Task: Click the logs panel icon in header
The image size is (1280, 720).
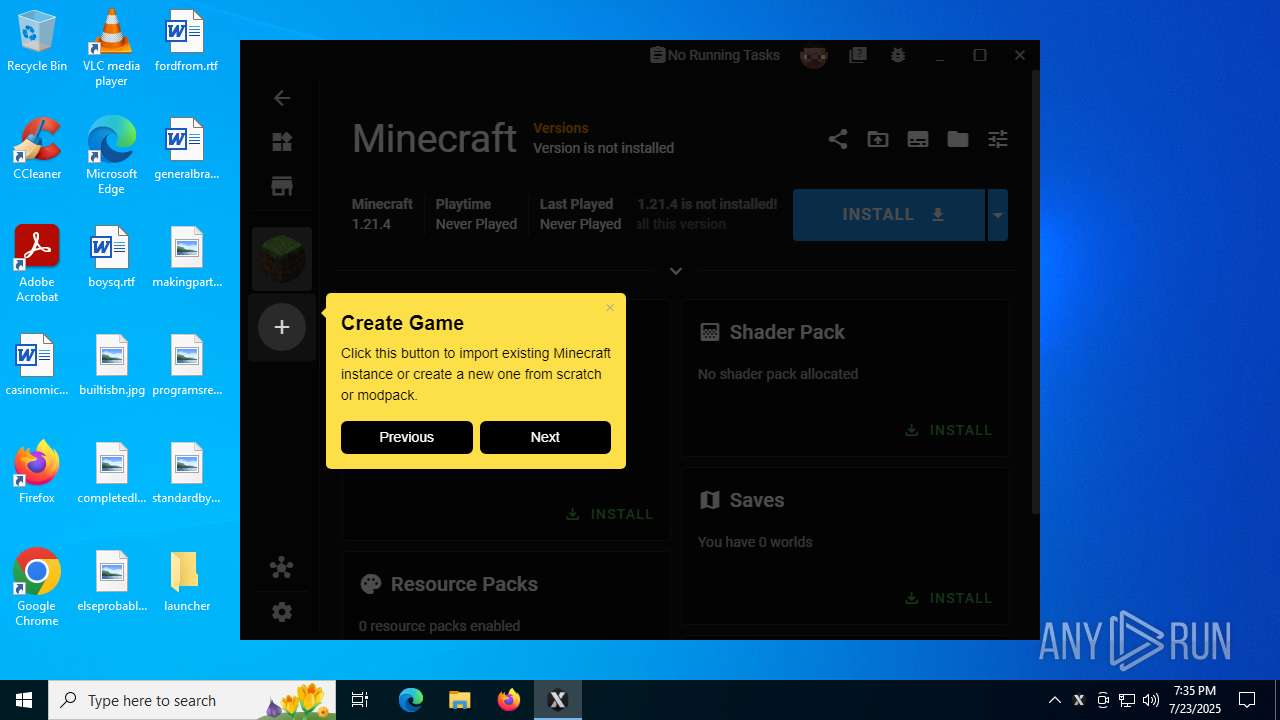Action: coord(918,139)
